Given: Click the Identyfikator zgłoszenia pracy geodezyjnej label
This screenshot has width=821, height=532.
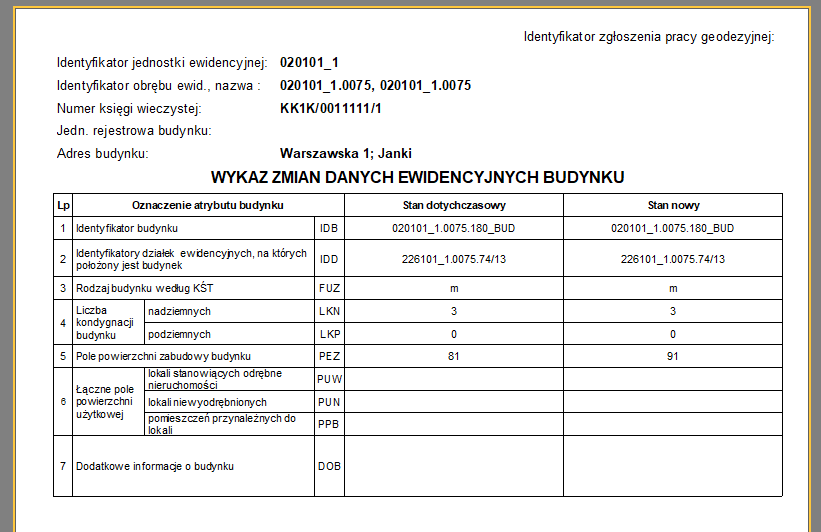Looking at the screenshot, I should (x=649, y=37).
